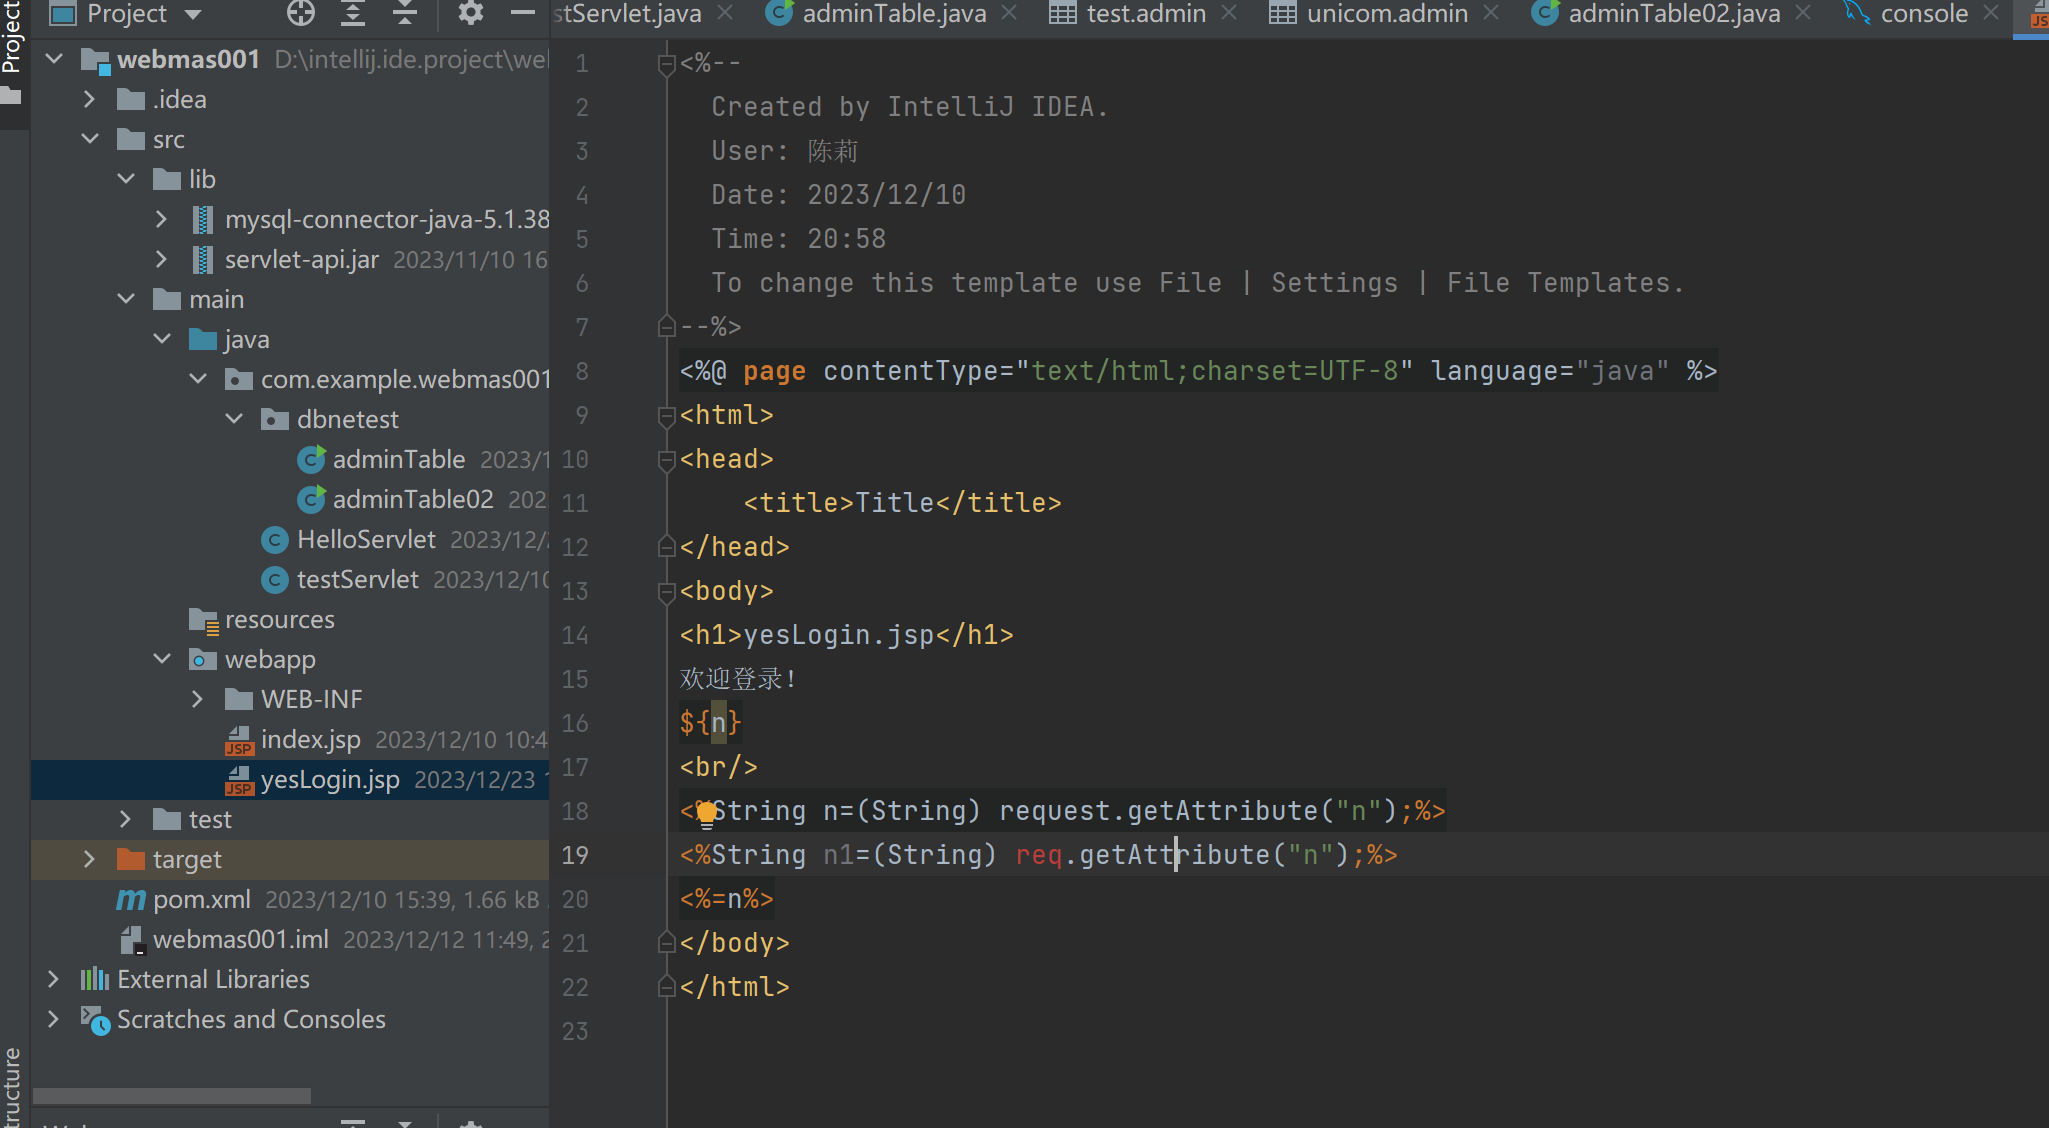The image size is (2049, 1128).
Task: Hide the Project panel (minus icon)
Action: pos(522,13)
